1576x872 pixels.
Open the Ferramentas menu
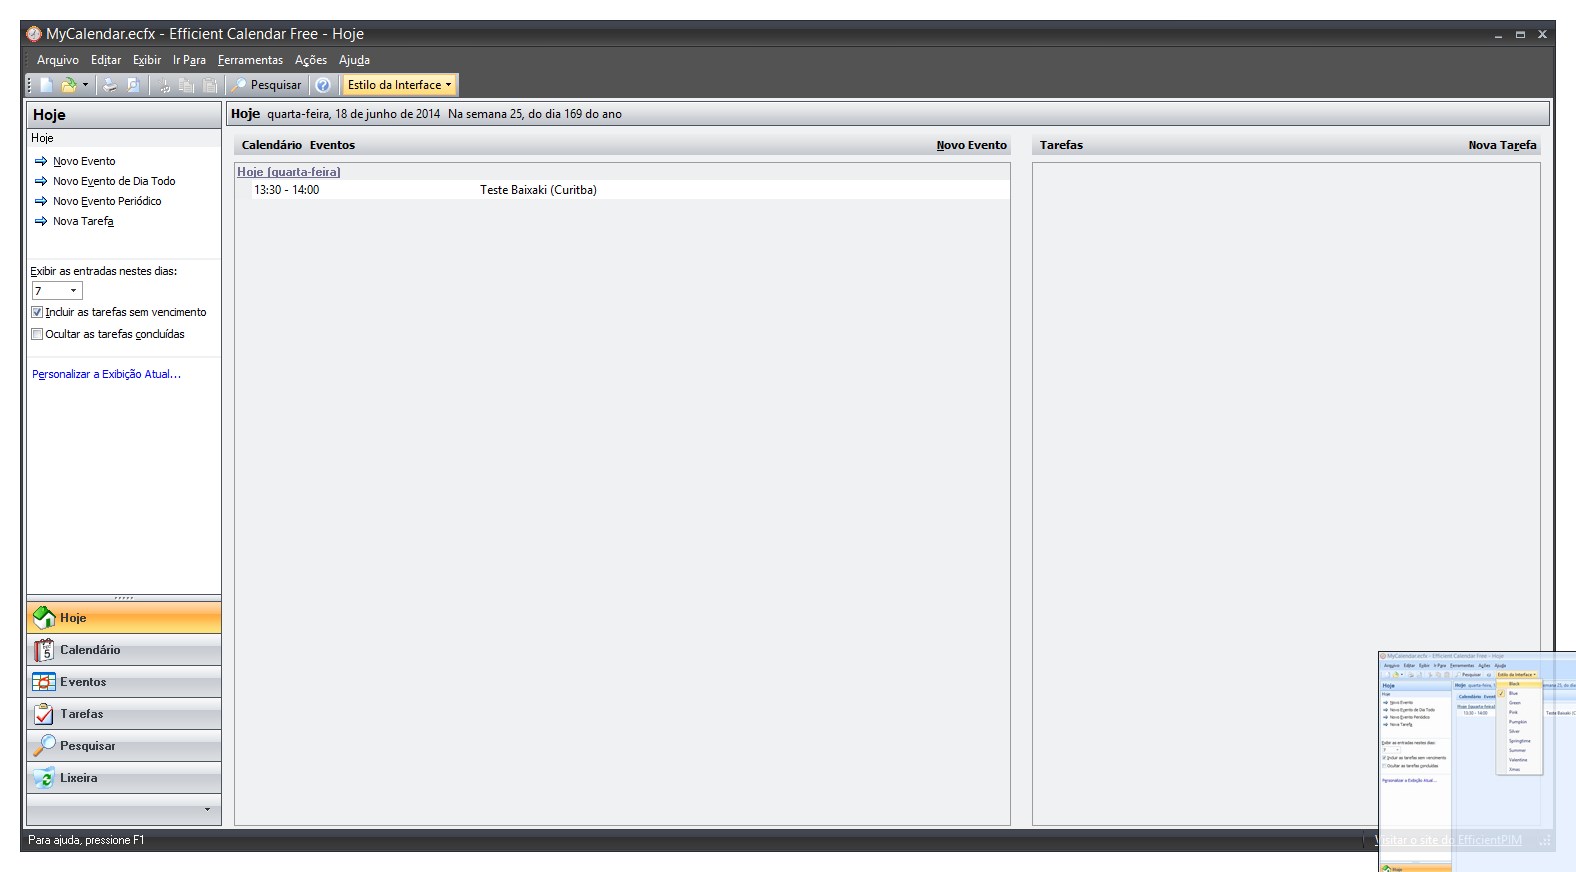250,60
